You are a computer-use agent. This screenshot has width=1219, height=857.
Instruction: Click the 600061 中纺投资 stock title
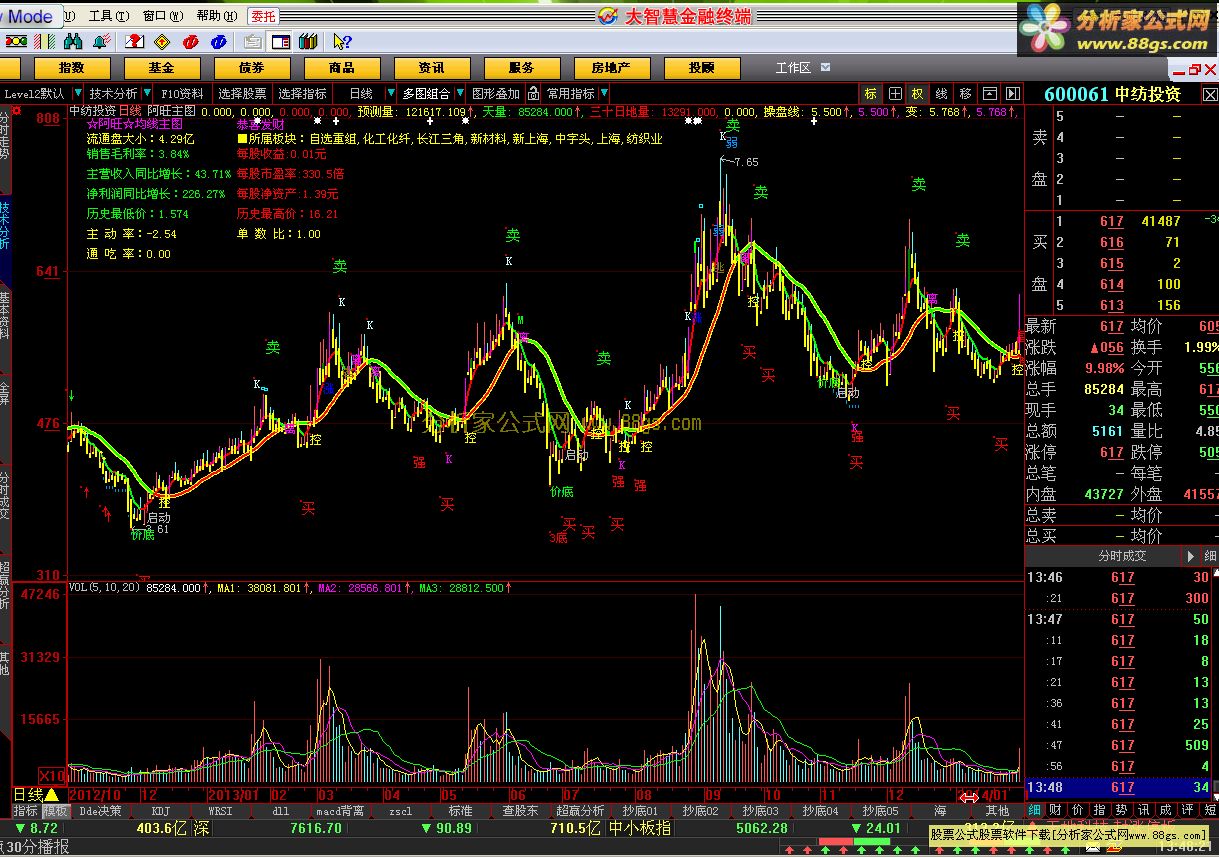point(1112,93)
